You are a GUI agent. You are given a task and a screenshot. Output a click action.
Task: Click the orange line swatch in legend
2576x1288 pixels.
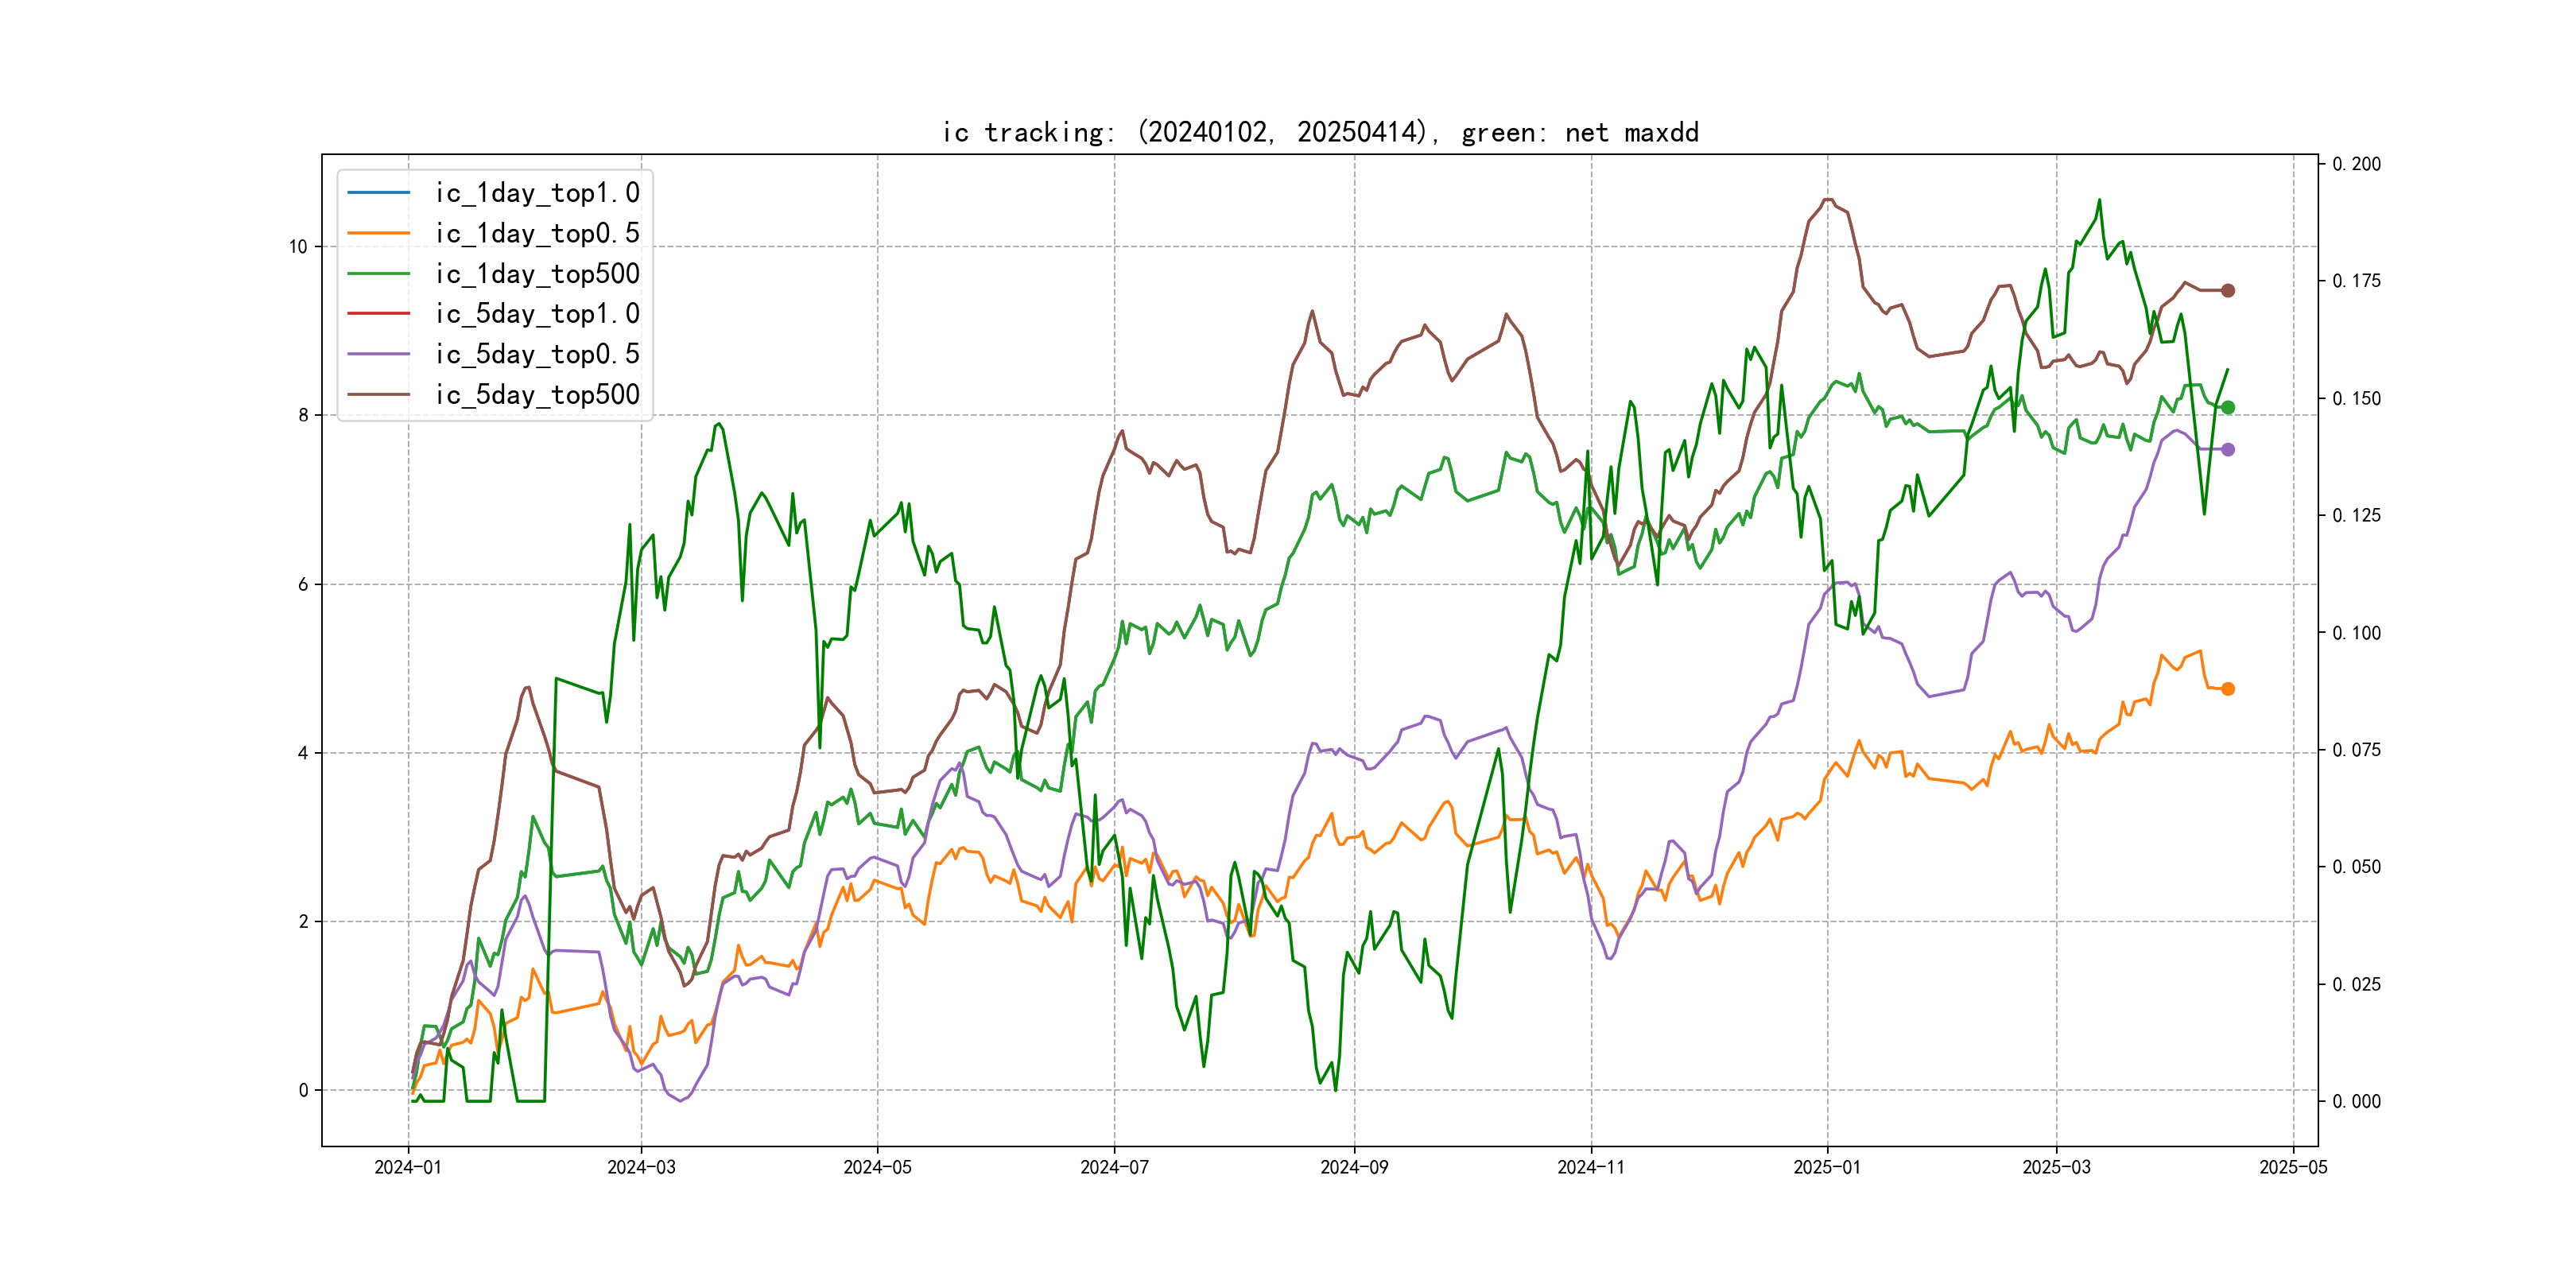pyautogui.click(x=379, y=233)
